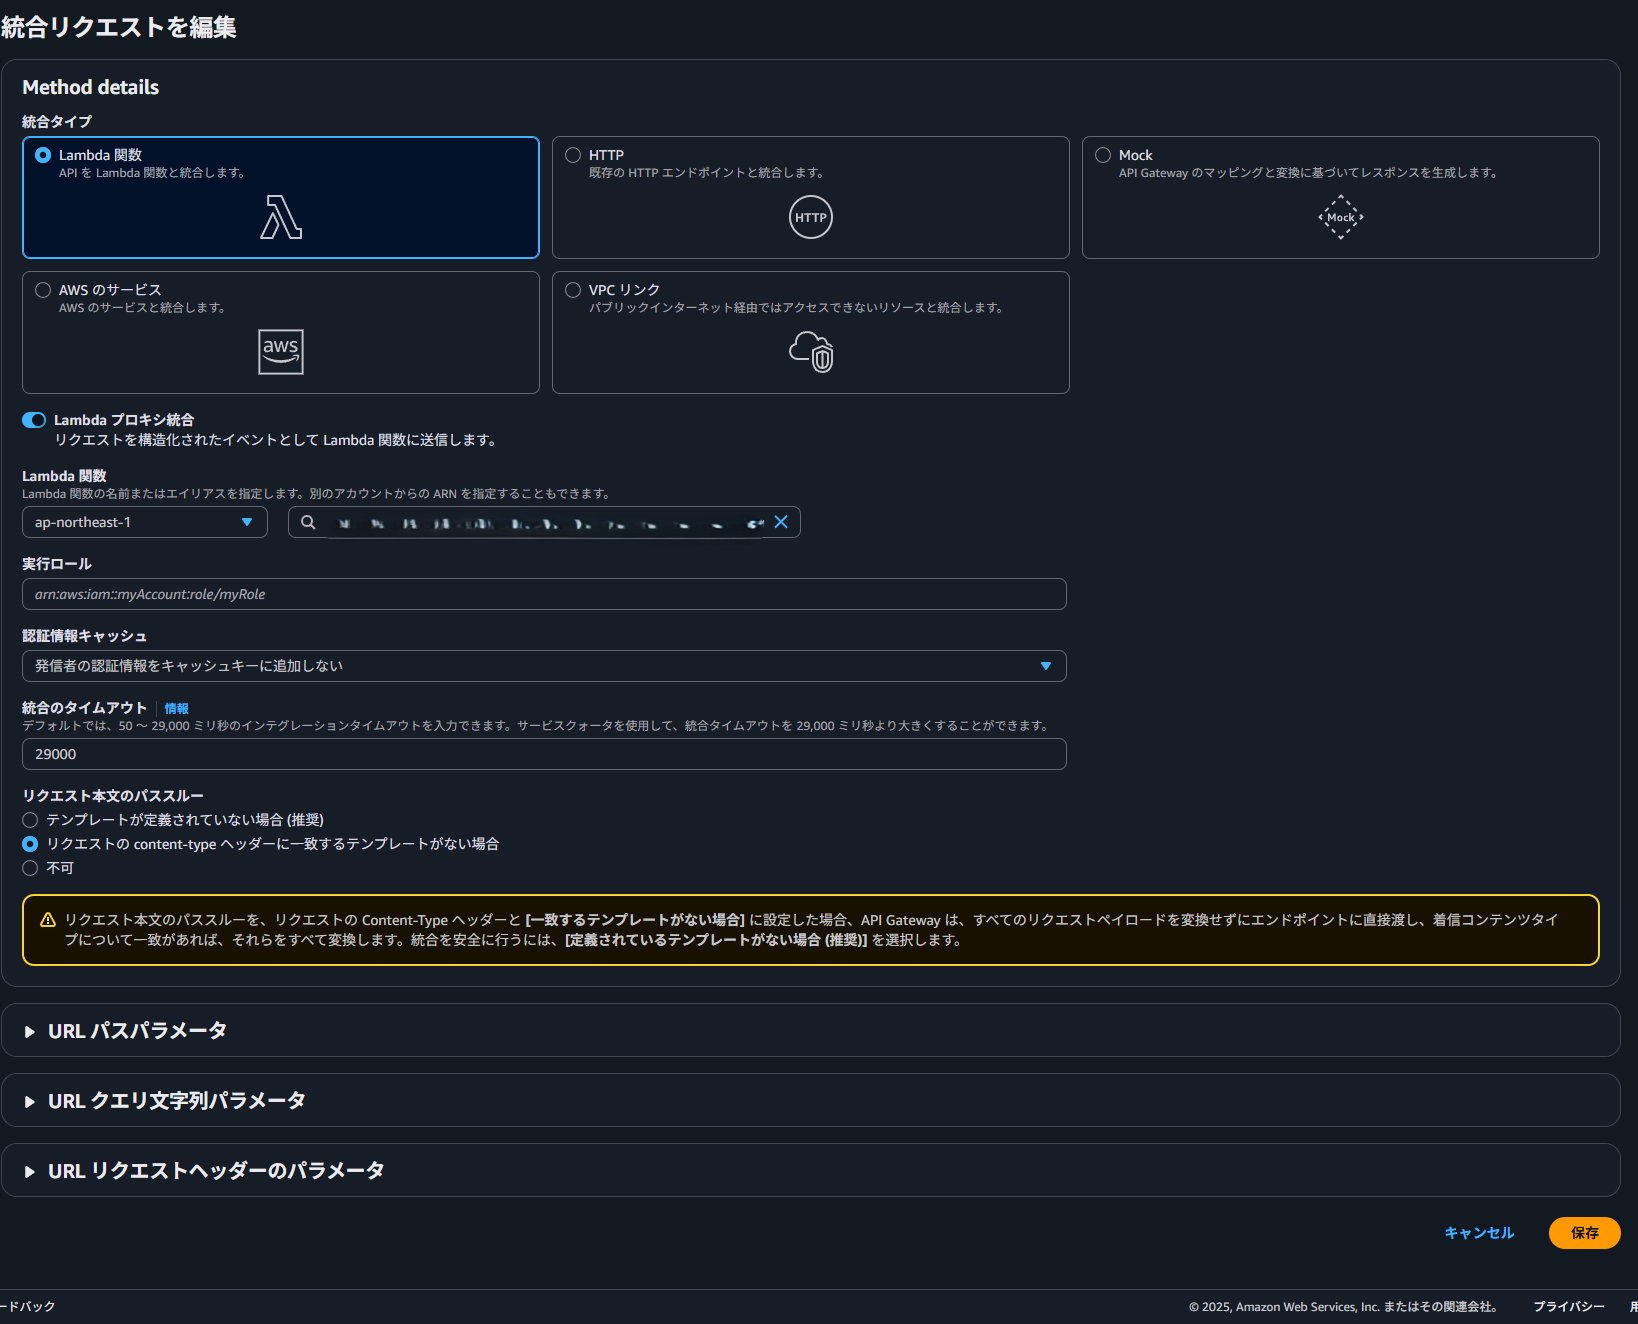
Task: Click the circular HTTP integration icon
Action: [811, 217]
